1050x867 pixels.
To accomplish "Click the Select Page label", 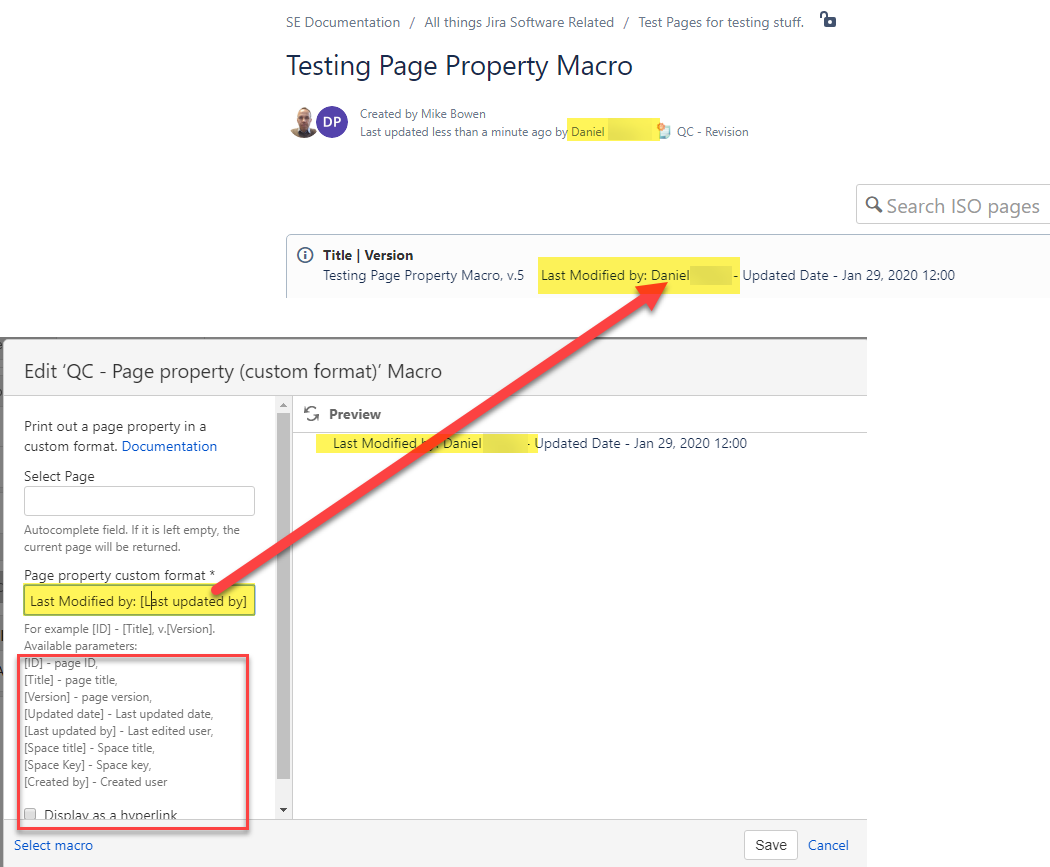I will [59, 476].
